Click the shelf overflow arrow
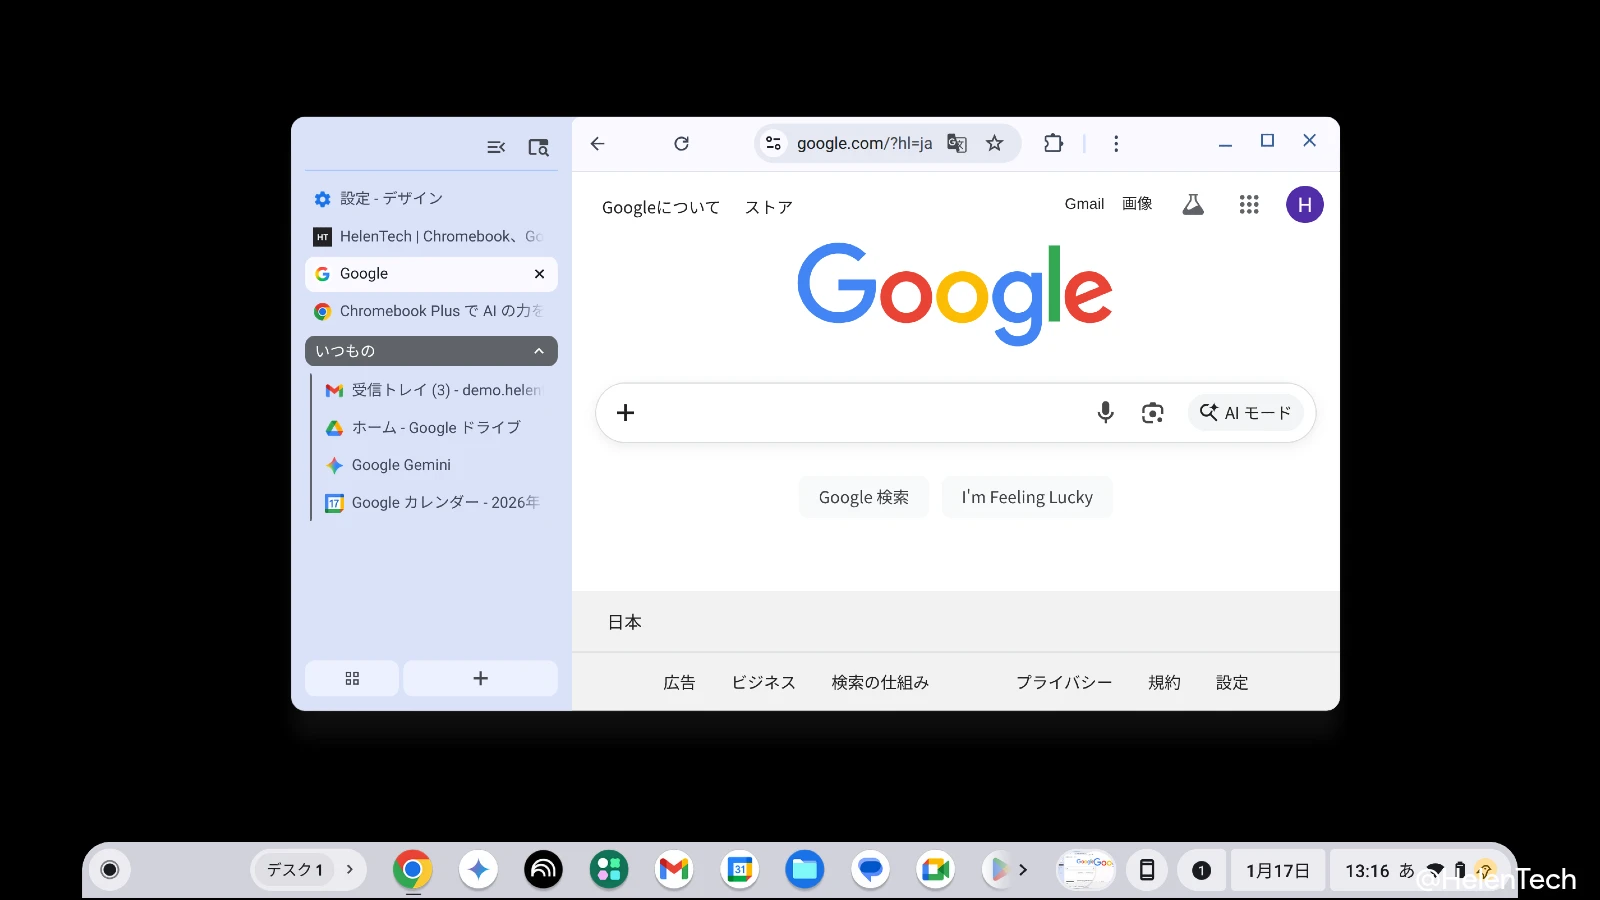Viewport: 1600px width, 900px height. tap(1023, 869)
